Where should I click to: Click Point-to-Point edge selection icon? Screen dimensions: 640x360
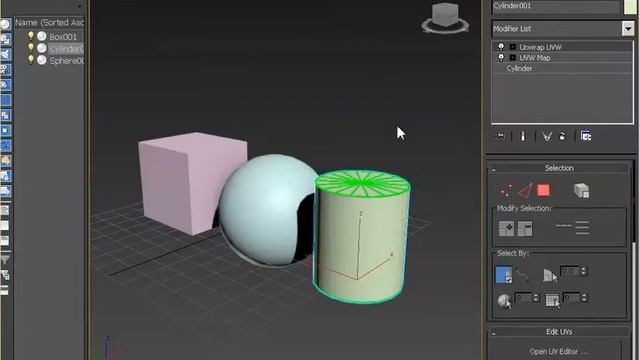click(522, 275)
